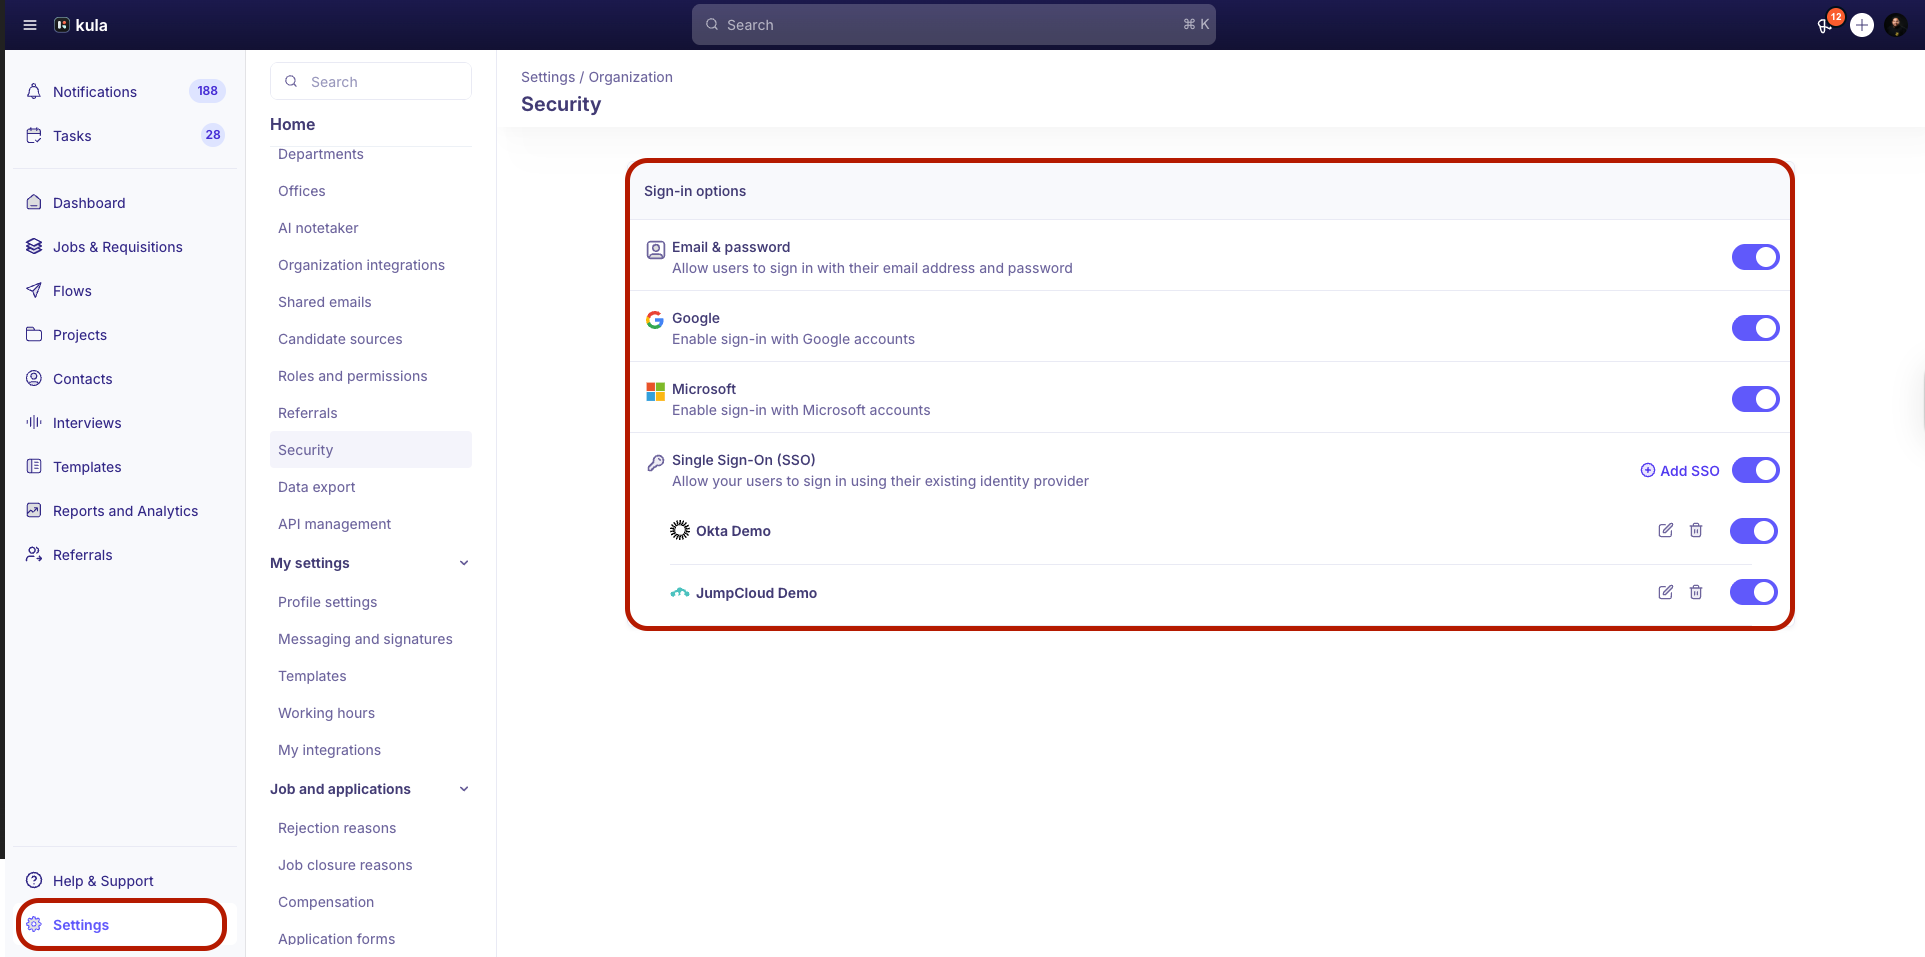Click the Jobs & Requisitions layers icon
This screenshot has height=957, width=1925.
tap(34, 246)
